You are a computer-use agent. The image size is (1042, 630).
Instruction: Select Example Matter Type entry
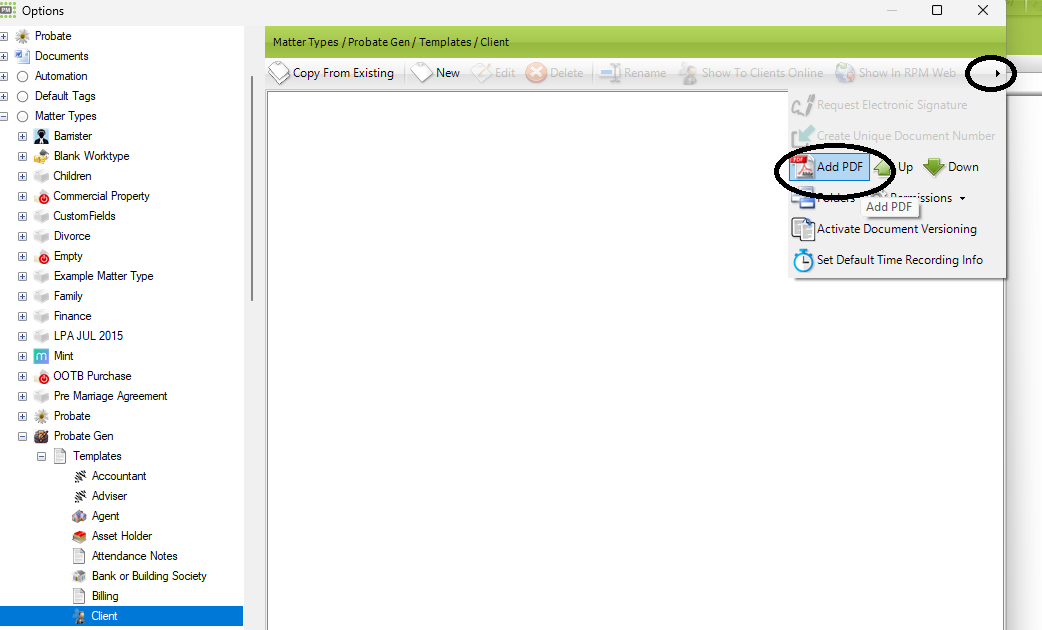click(104, 276)
